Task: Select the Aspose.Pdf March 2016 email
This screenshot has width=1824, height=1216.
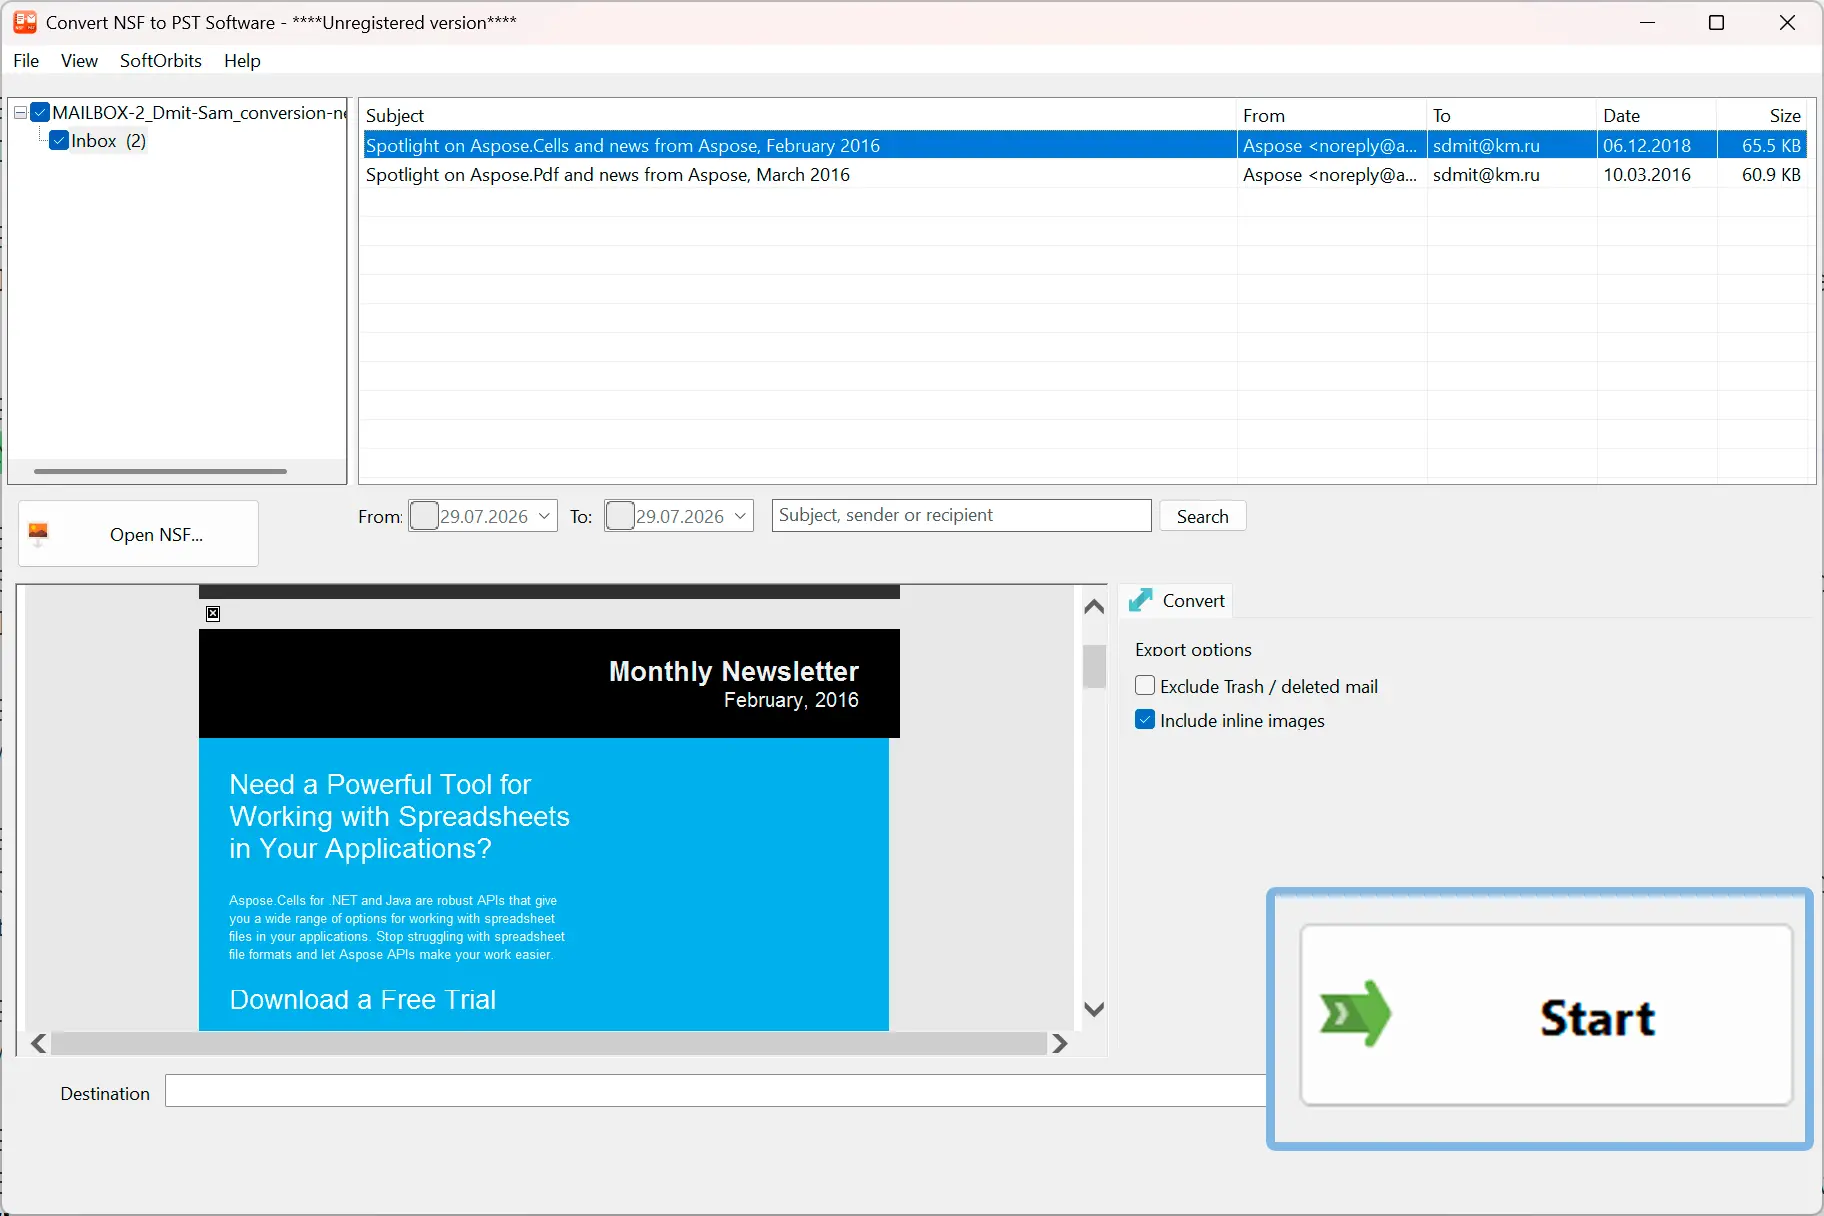Action: click(x=1084, y=175)
